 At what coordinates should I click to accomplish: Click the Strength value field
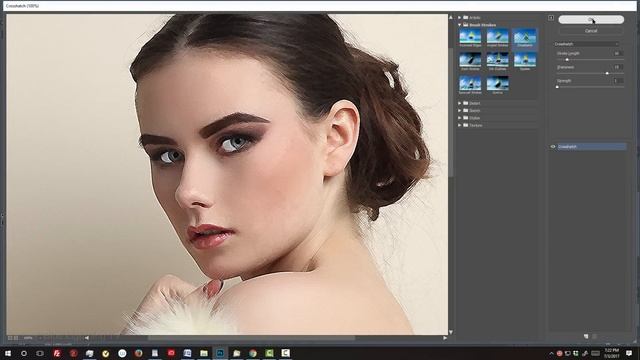pos(618,81)
